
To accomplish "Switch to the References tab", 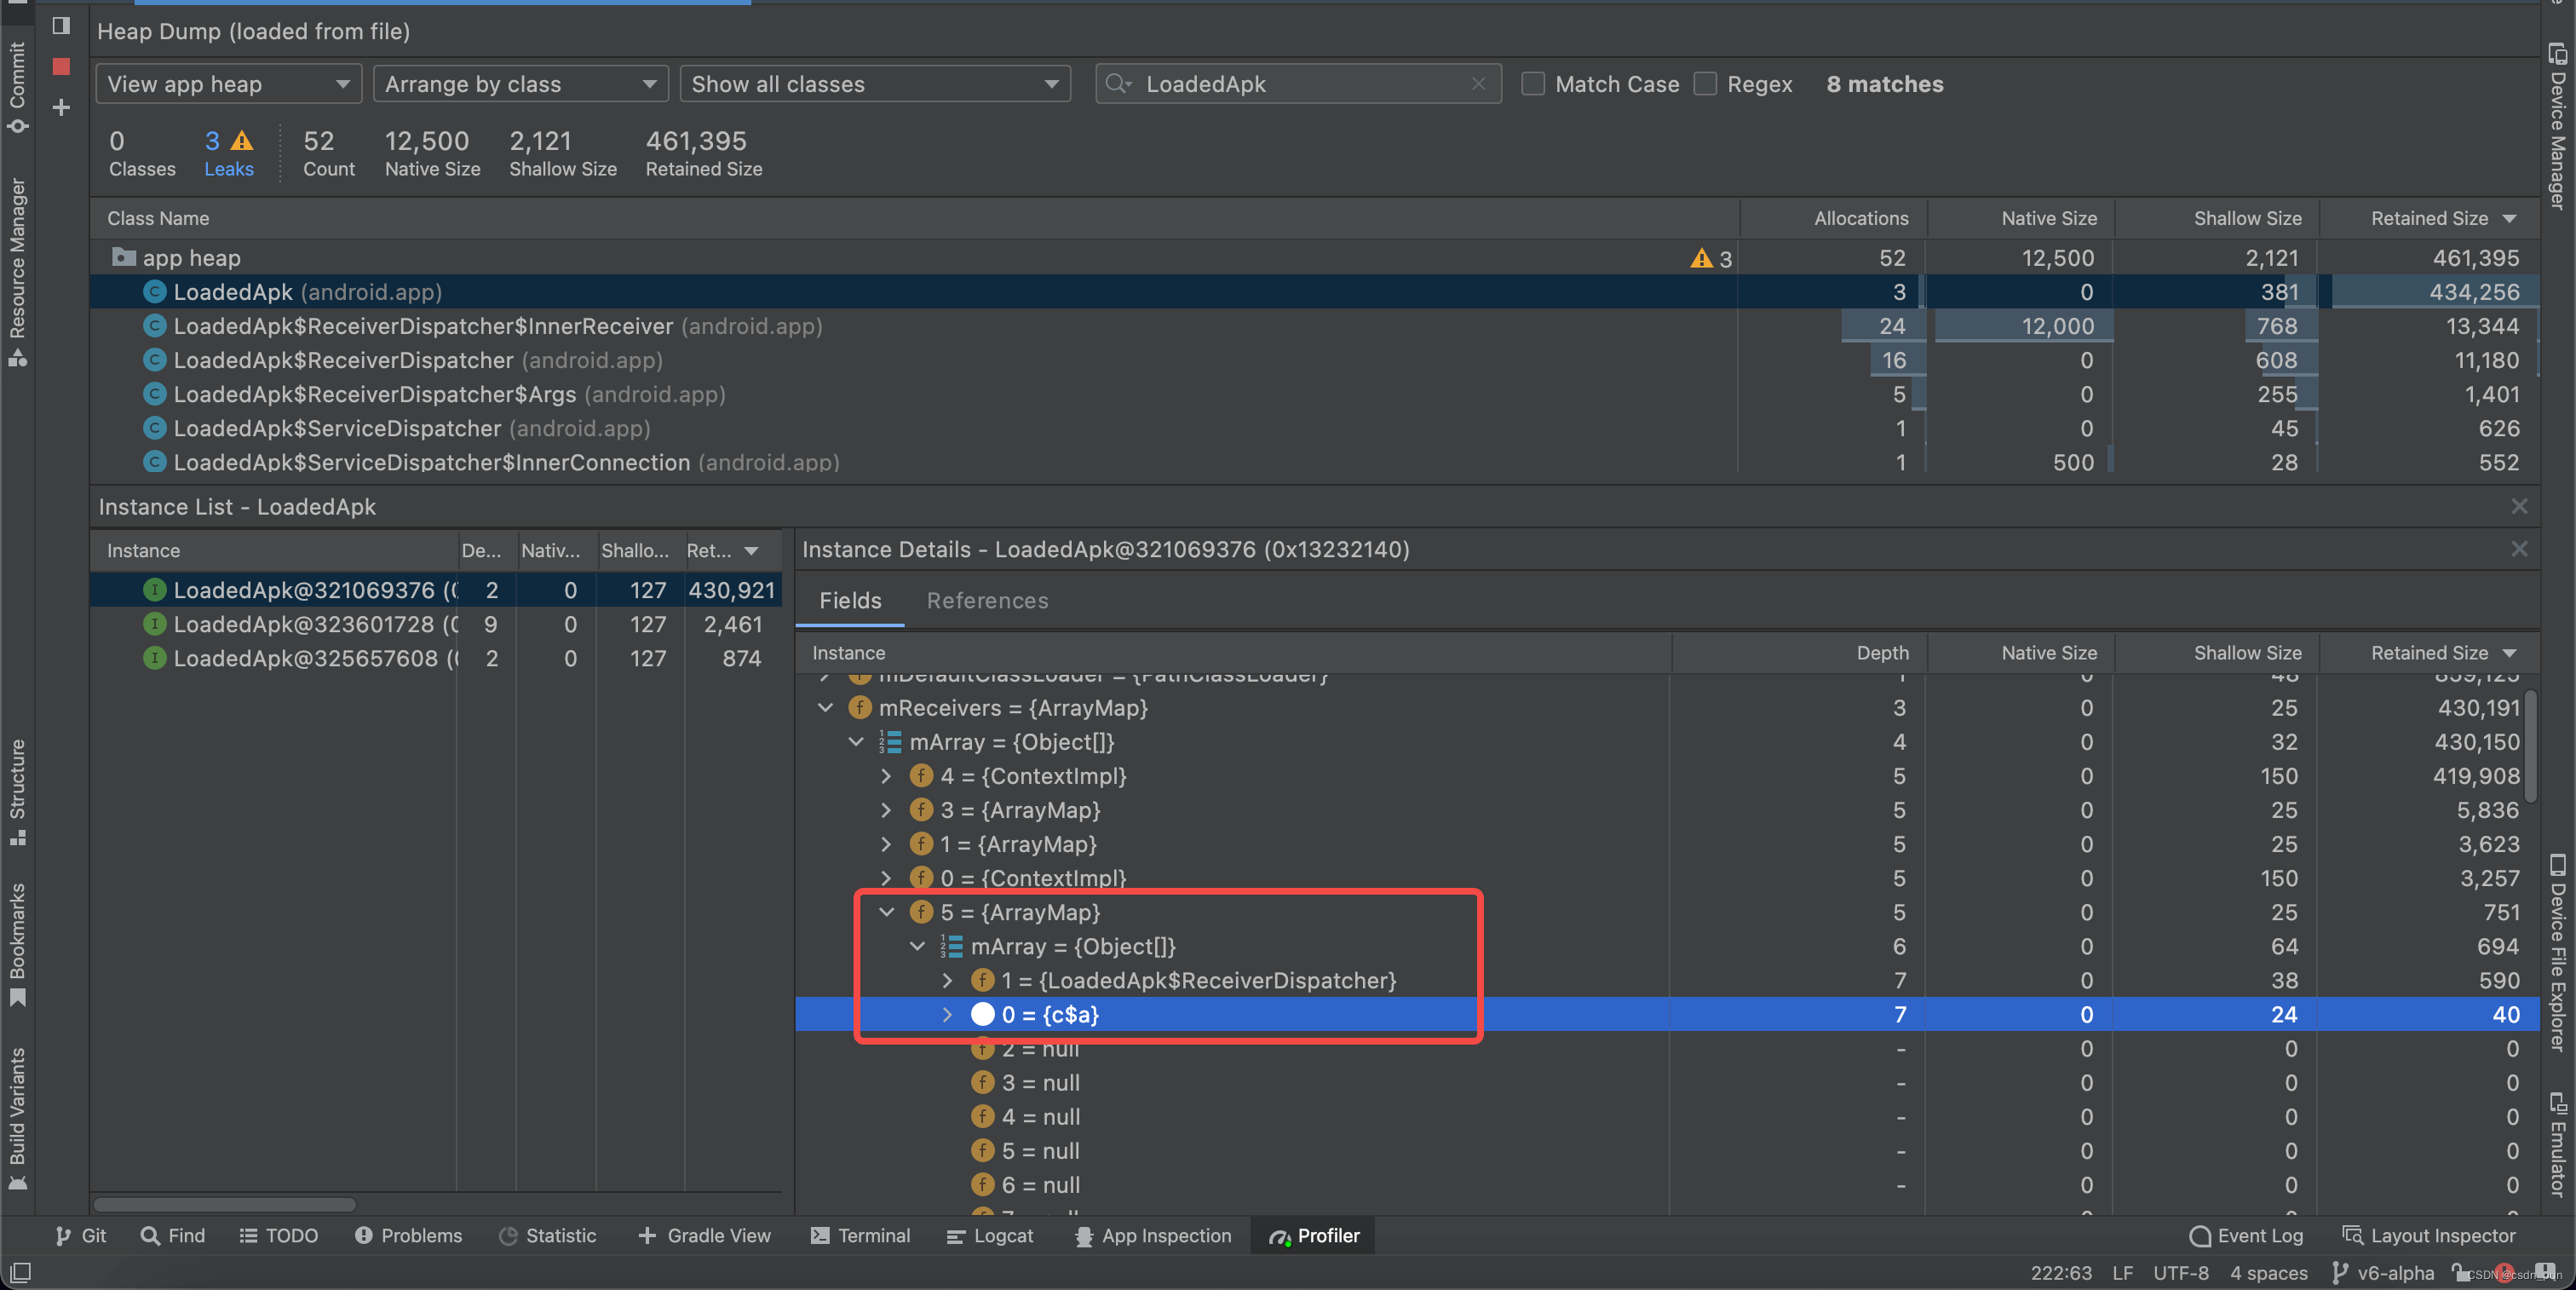I will pos(987,600).
